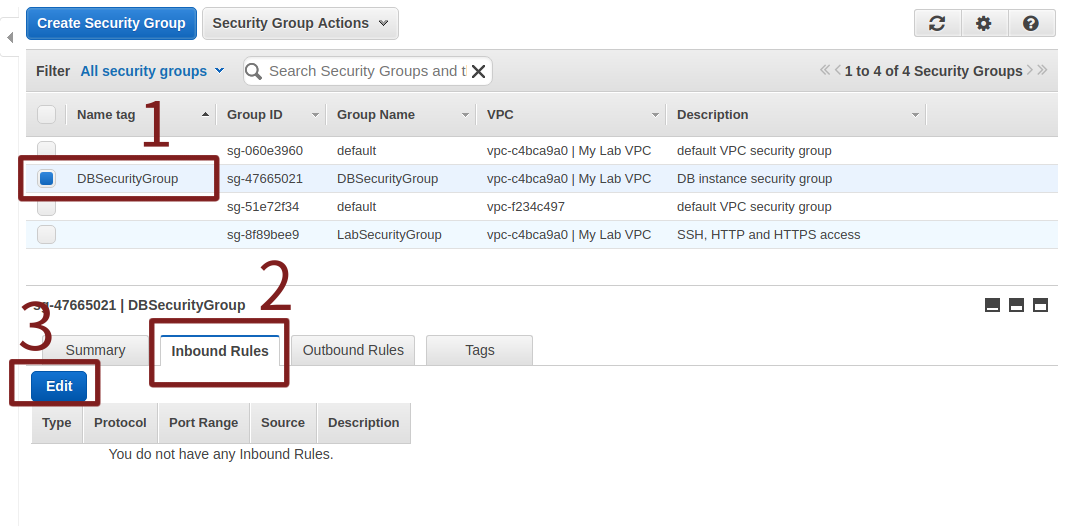This screenshot has width=1082, height=526.
Task: Maximize the details pane layout icon
Action: [1040, 305]
